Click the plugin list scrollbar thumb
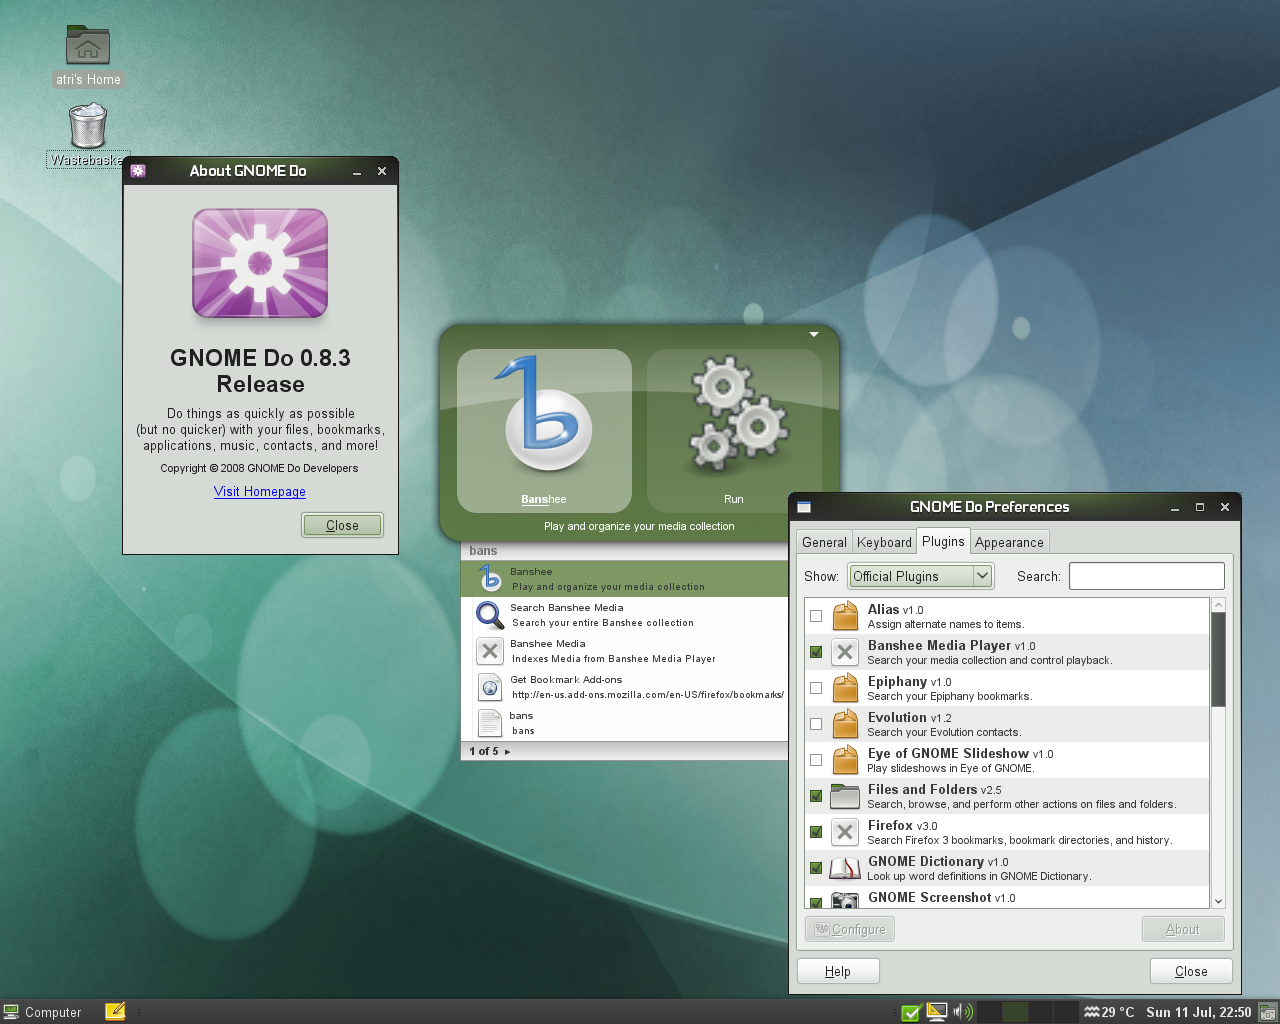The height and width of the screenshot is (1024, 1280). point(1218,660)
